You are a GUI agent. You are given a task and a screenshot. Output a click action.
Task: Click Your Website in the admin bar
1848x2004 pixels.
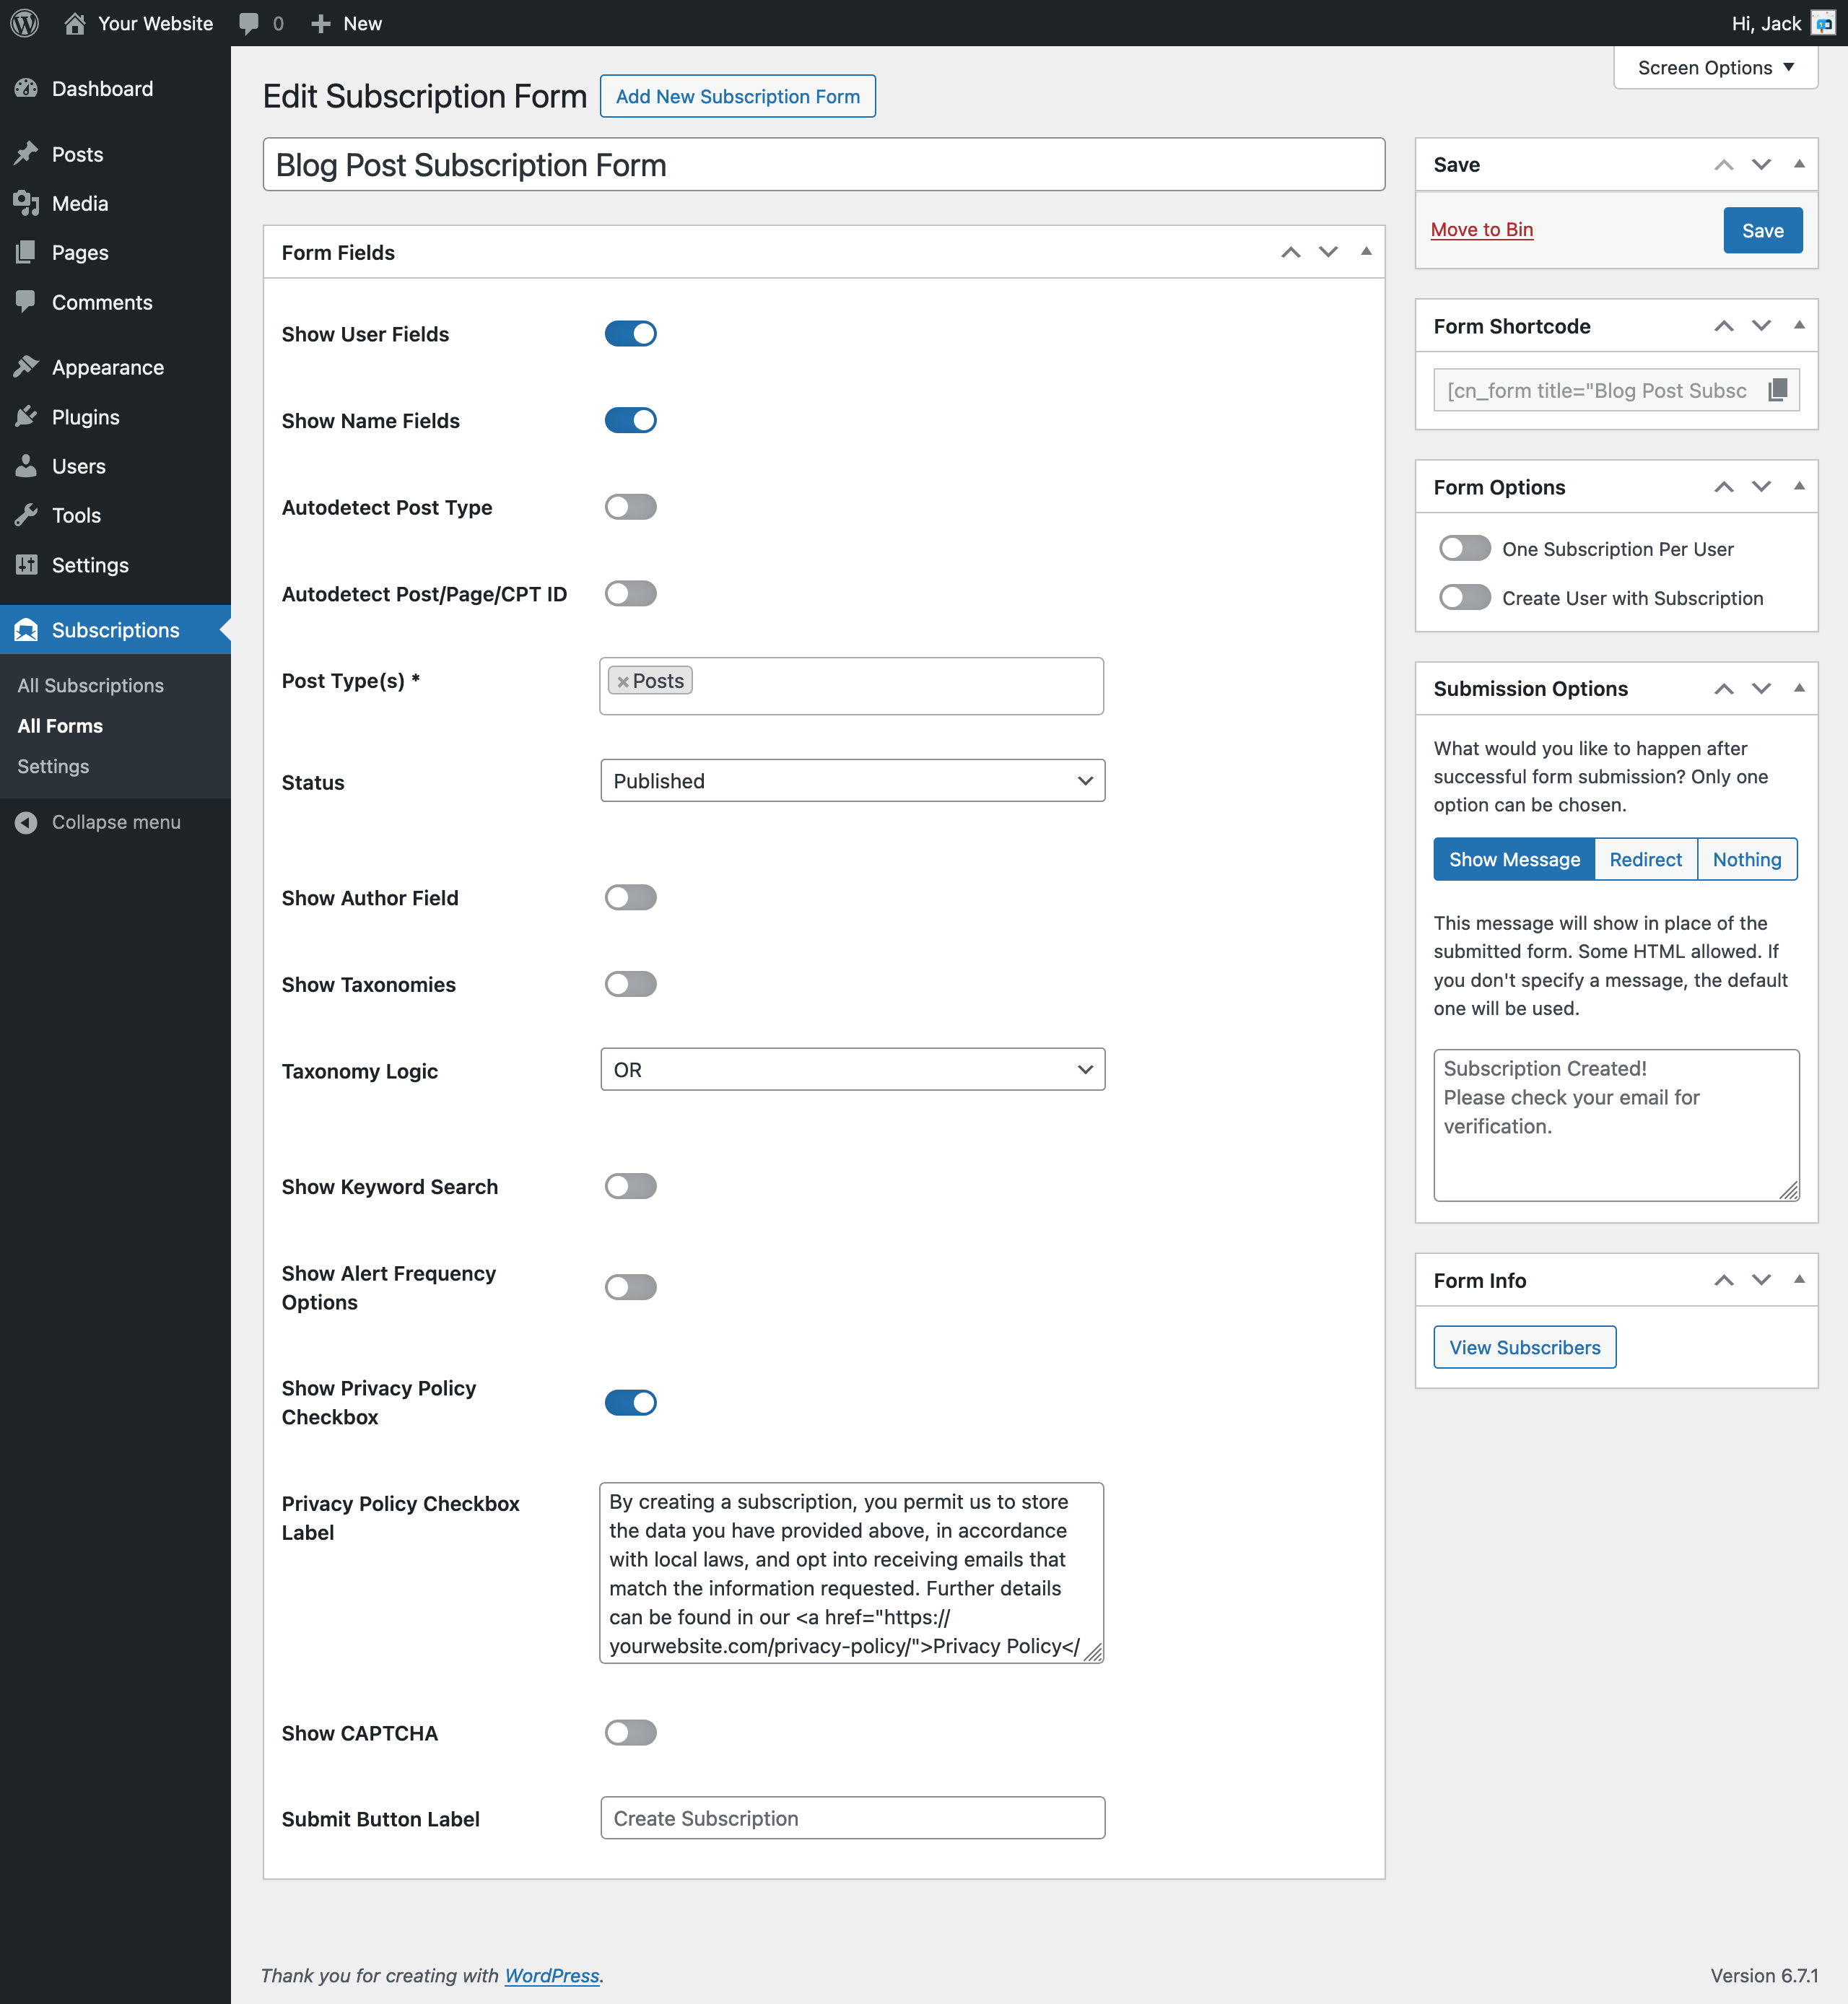[155, 23]
